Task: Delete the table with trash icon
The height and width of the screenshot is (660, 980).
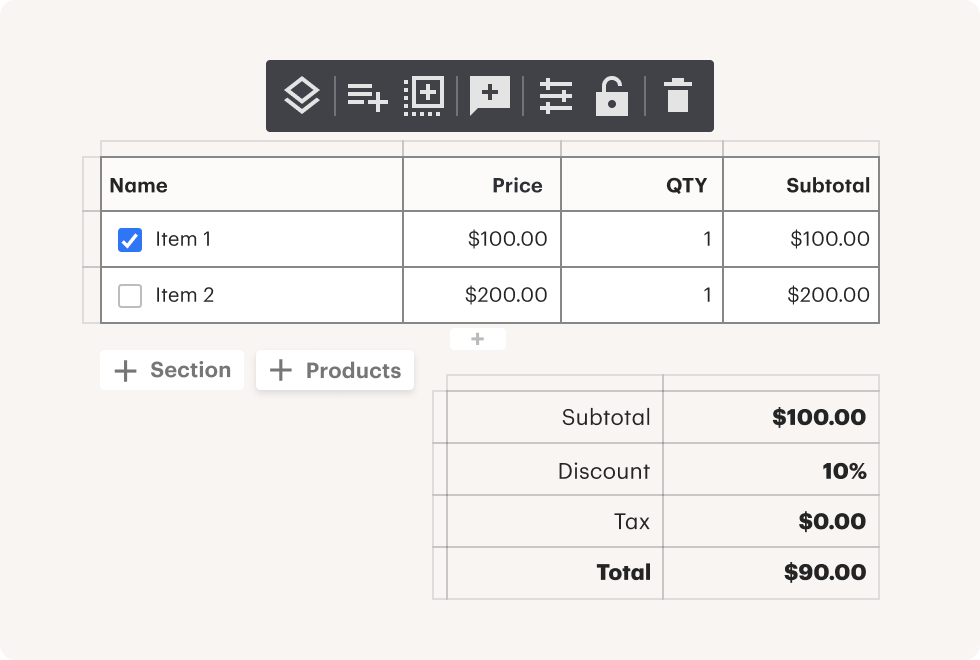Action: point(678,96)
